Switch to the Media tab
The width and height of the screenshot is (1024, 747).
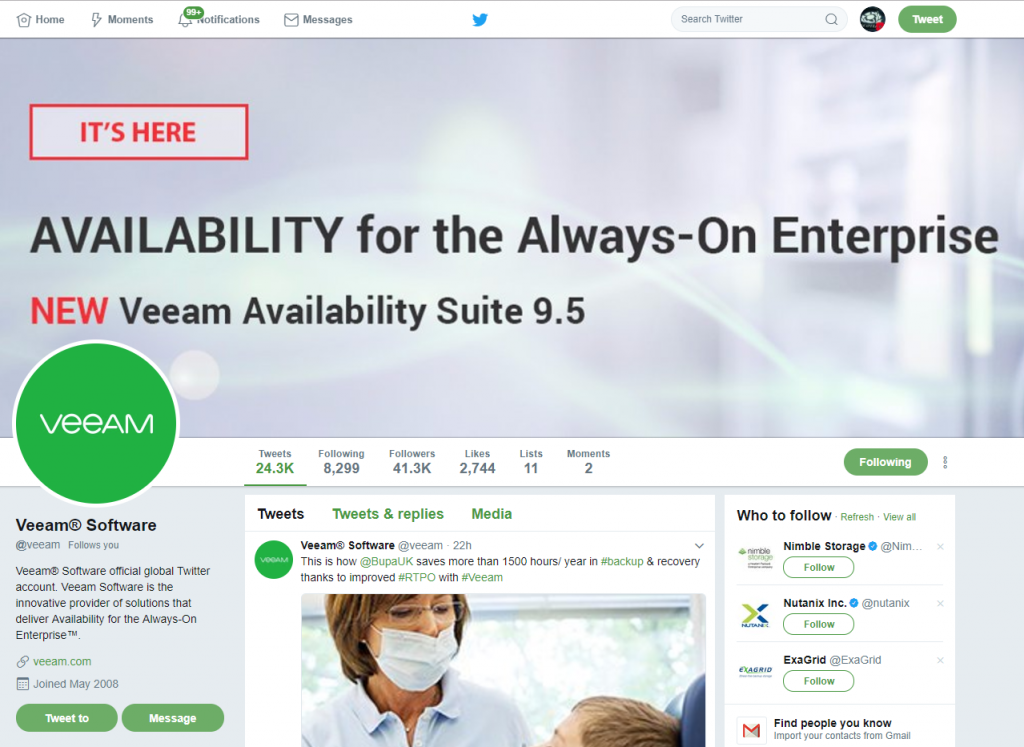point(491,514)
